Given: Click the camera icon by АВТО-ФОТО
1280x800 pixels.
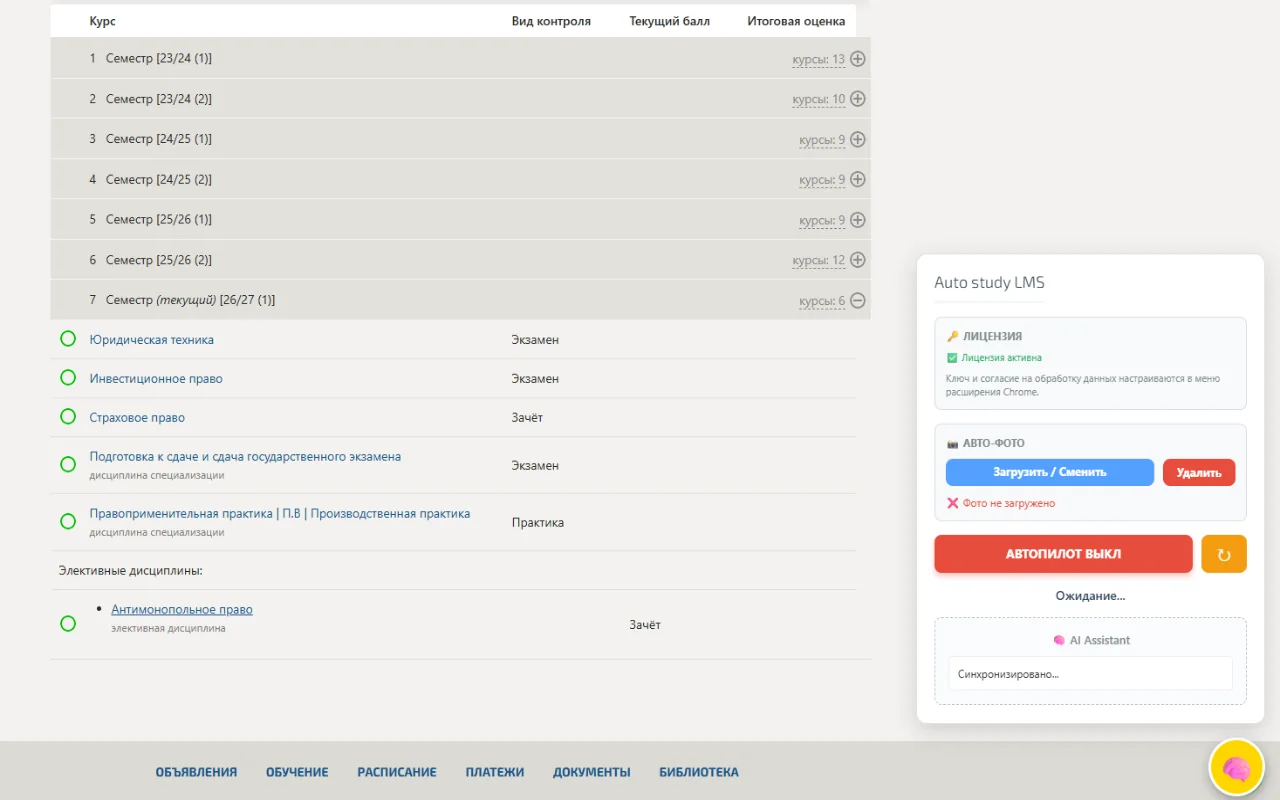Looking at the screenshot, I should (x=952, y=443).
